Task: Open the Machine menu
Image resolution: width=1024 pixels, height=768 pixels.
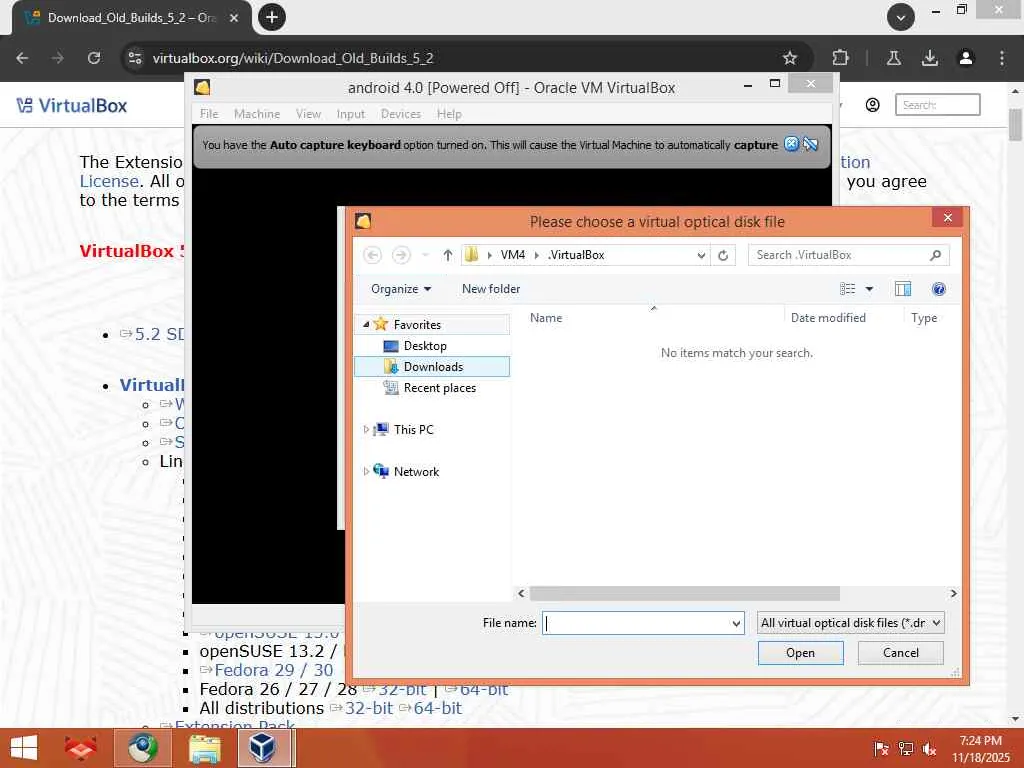Action: pyautogui.click(x=257, y=114)
